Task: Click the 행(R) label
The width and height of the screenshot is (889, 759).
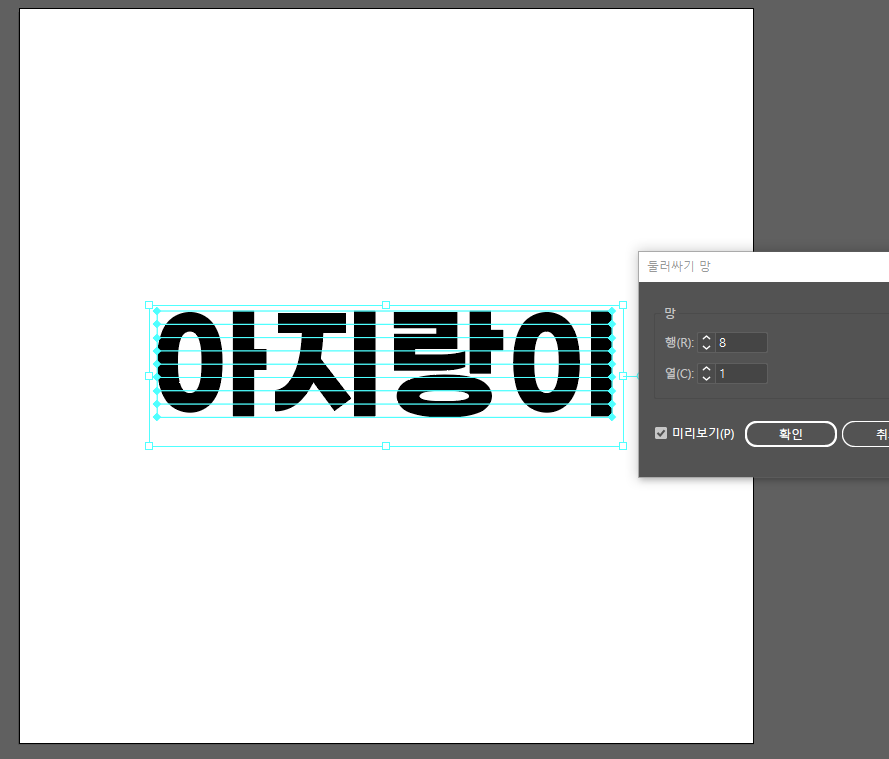Action: (679, 342)
